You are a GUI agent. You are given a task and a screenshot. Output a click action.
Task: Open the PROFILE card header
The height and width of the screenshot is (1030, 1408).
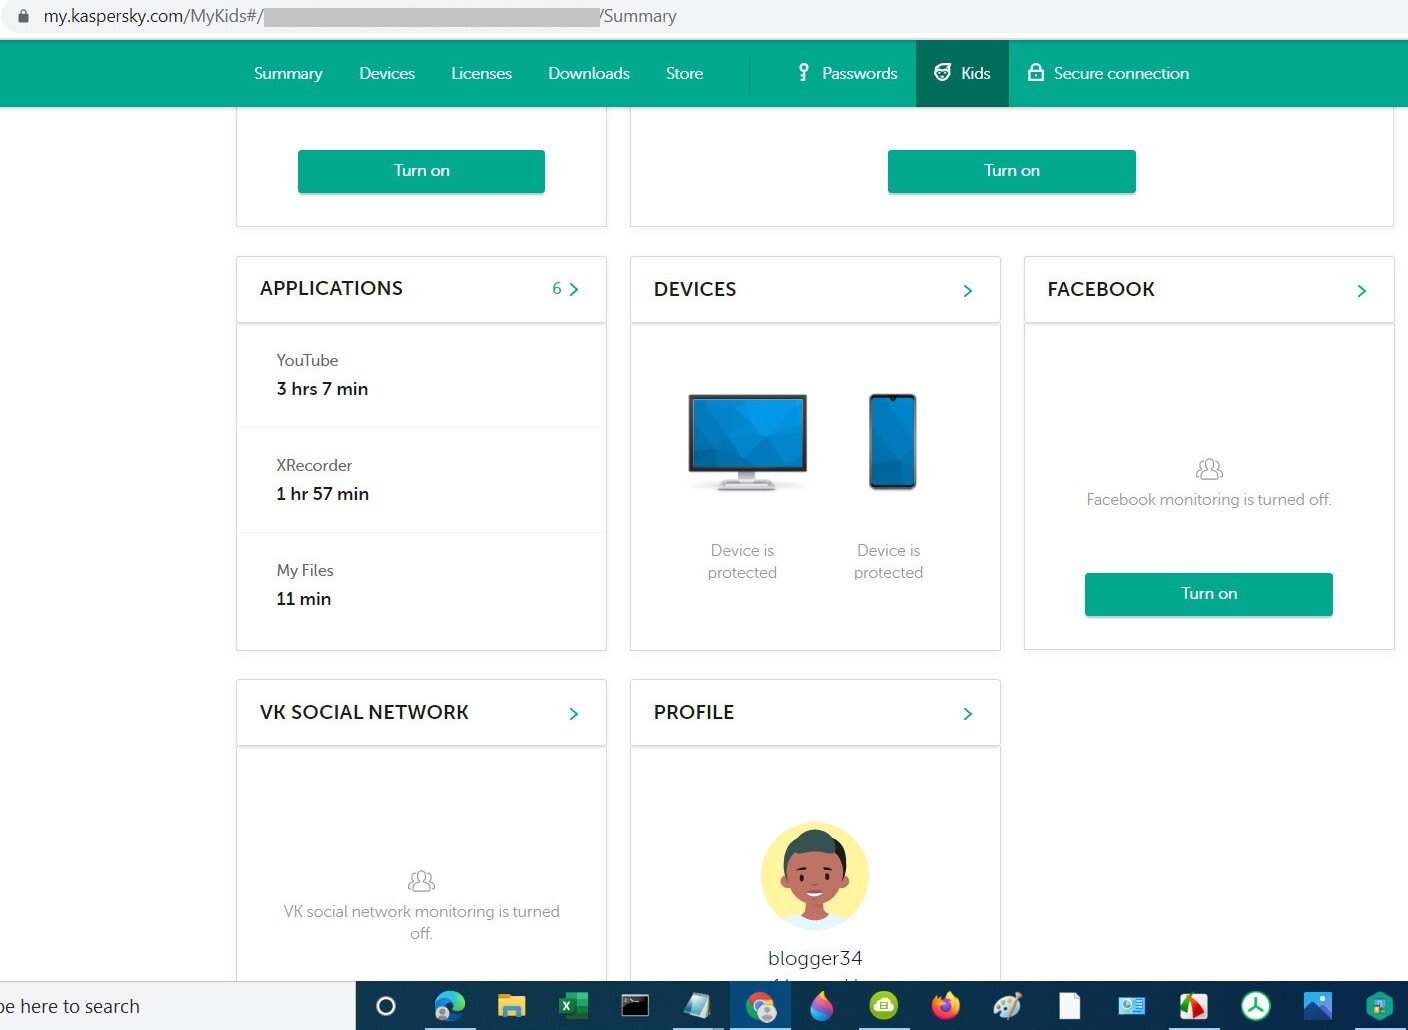pos(815,712)
